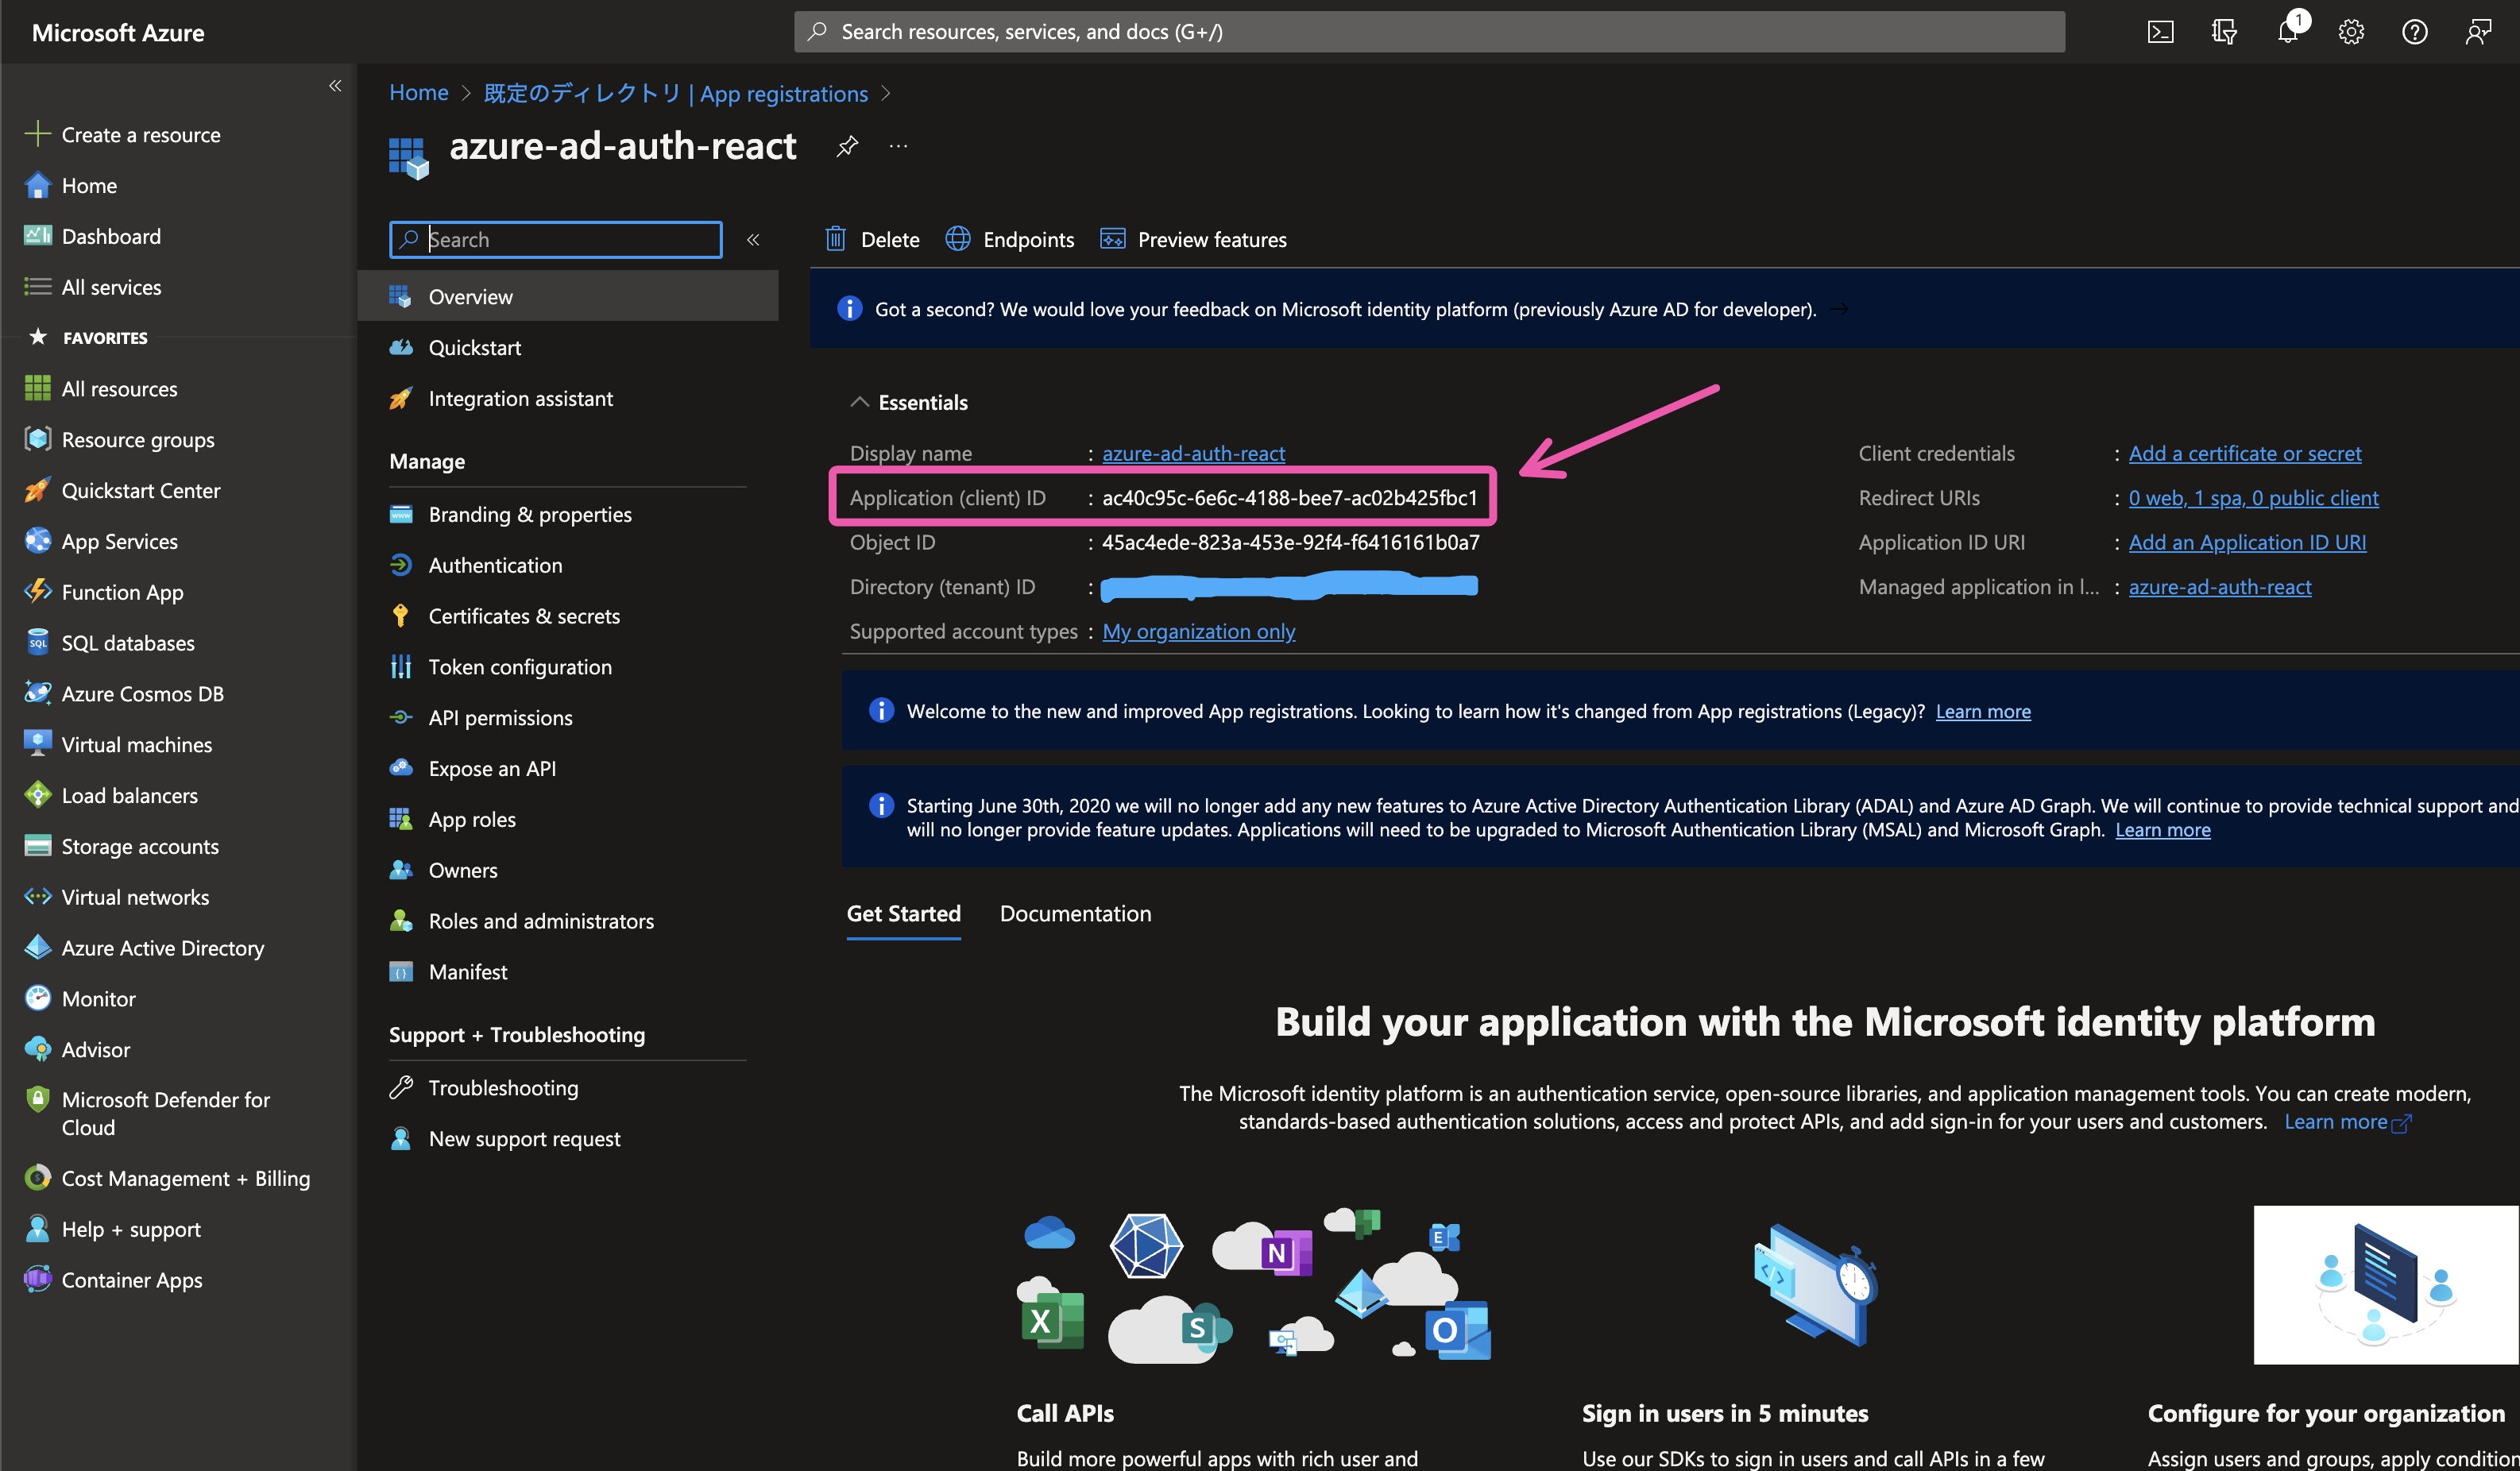The width and height of the screenshot is (2520, 1471).
Task: Click the Delete toolbar button
Action: tap(872, 240)
